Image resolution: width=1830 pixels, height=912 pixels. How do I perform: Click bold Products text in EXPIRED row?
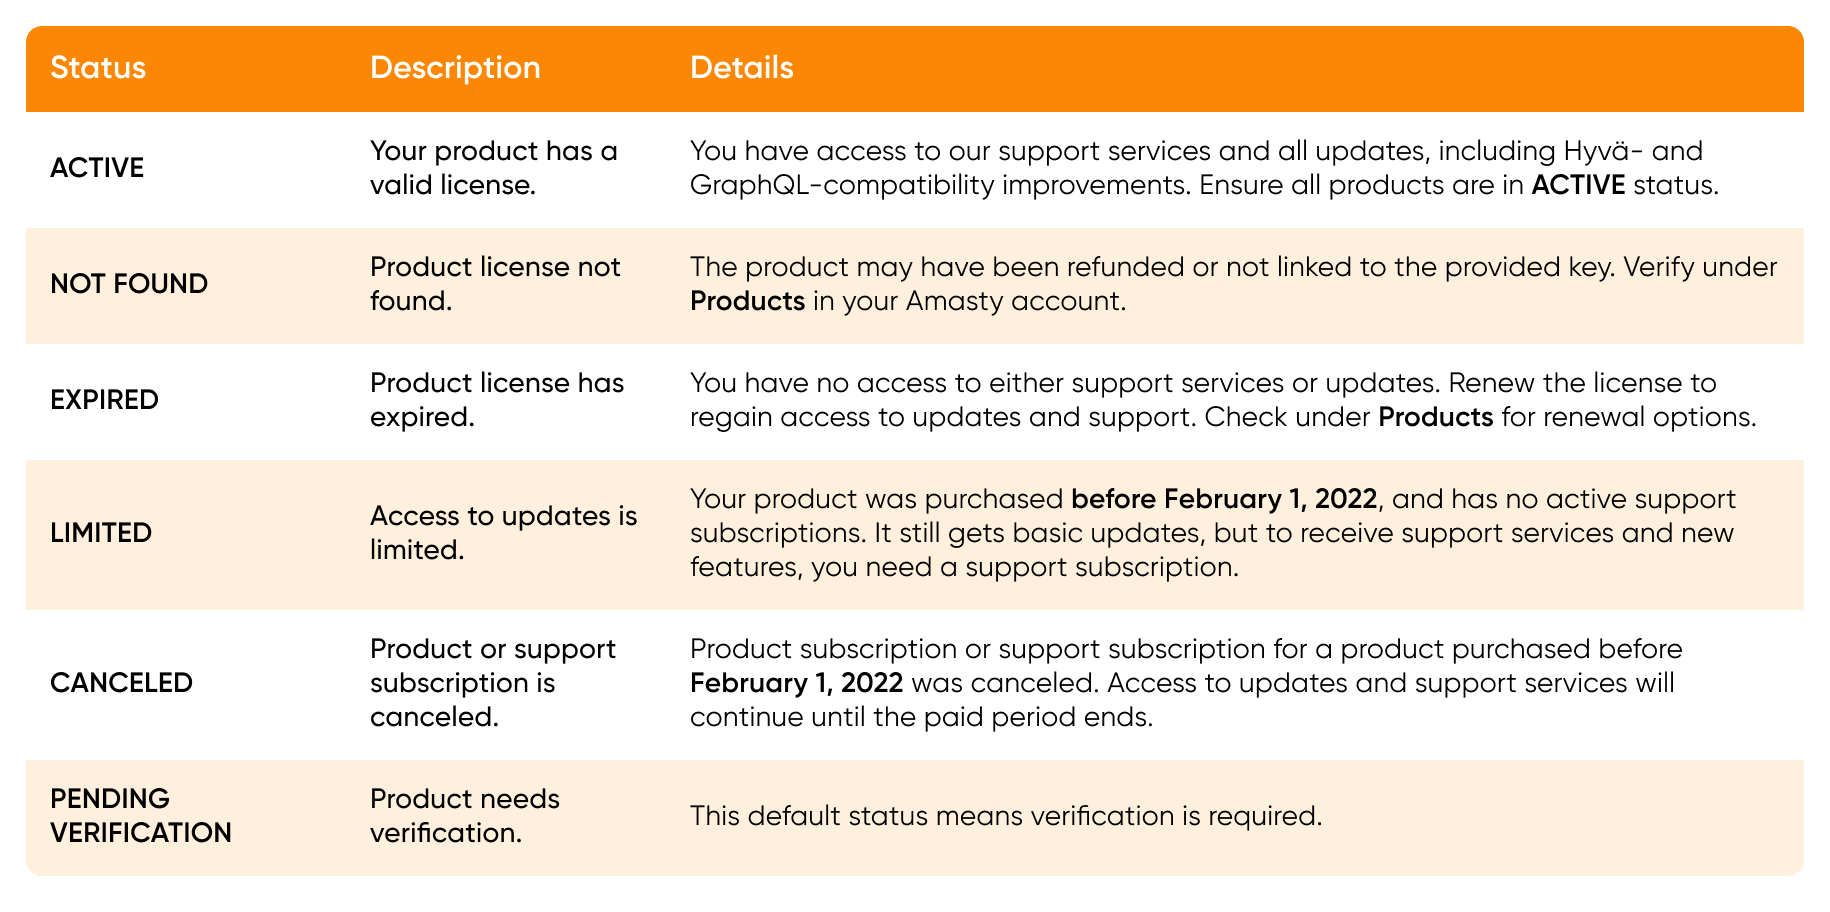tap(1435, 417)
